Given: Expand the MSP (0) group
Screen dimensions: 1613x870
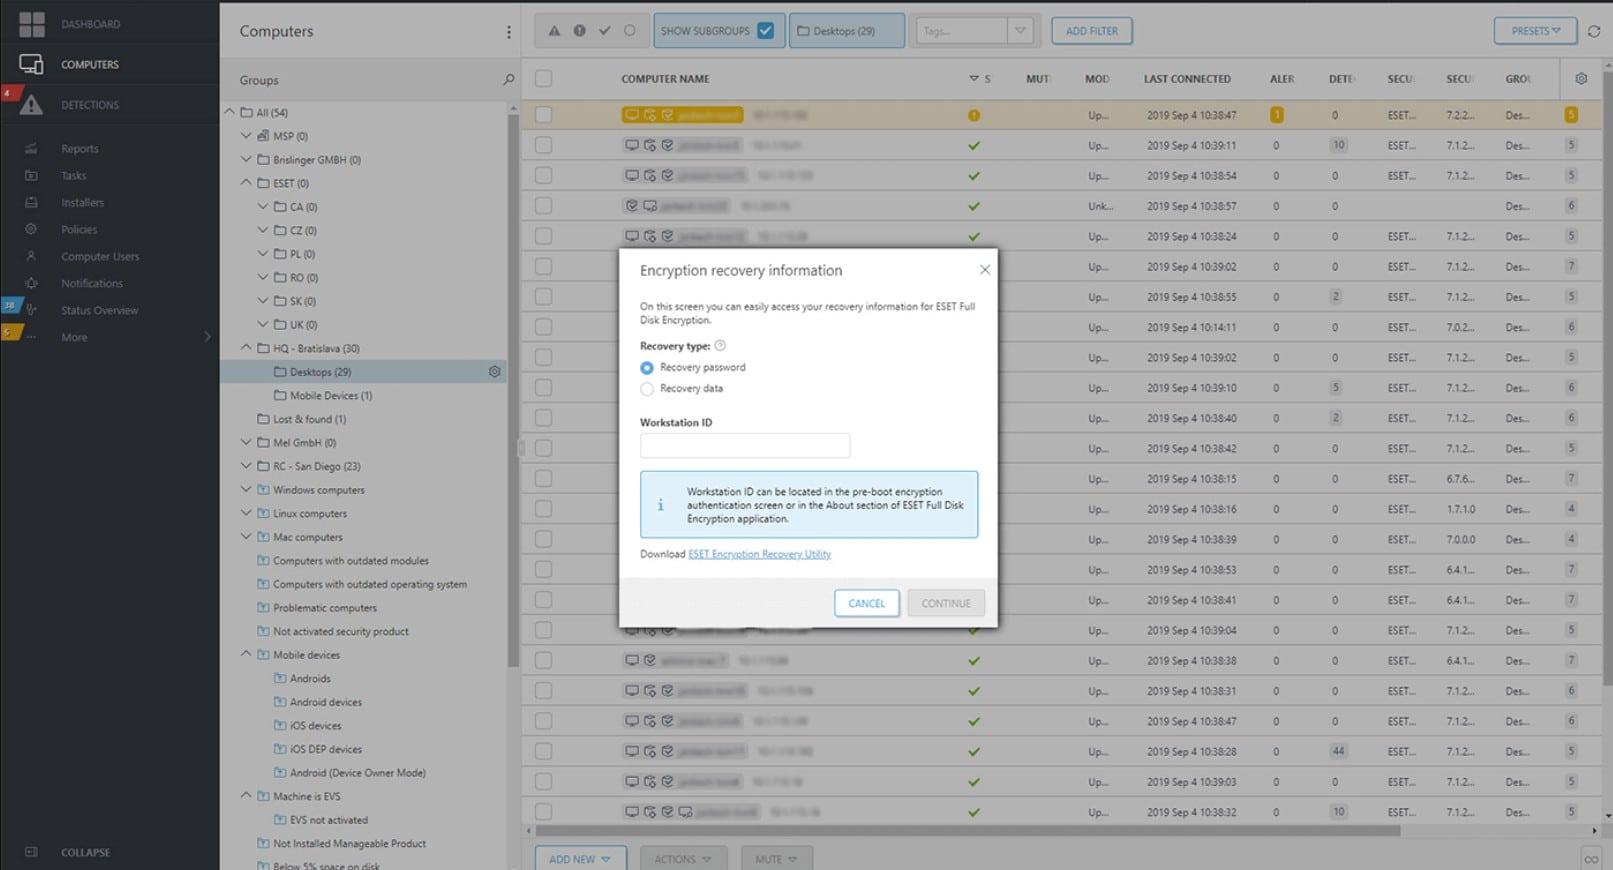Looking at the screenshot, I should [246, 136].
